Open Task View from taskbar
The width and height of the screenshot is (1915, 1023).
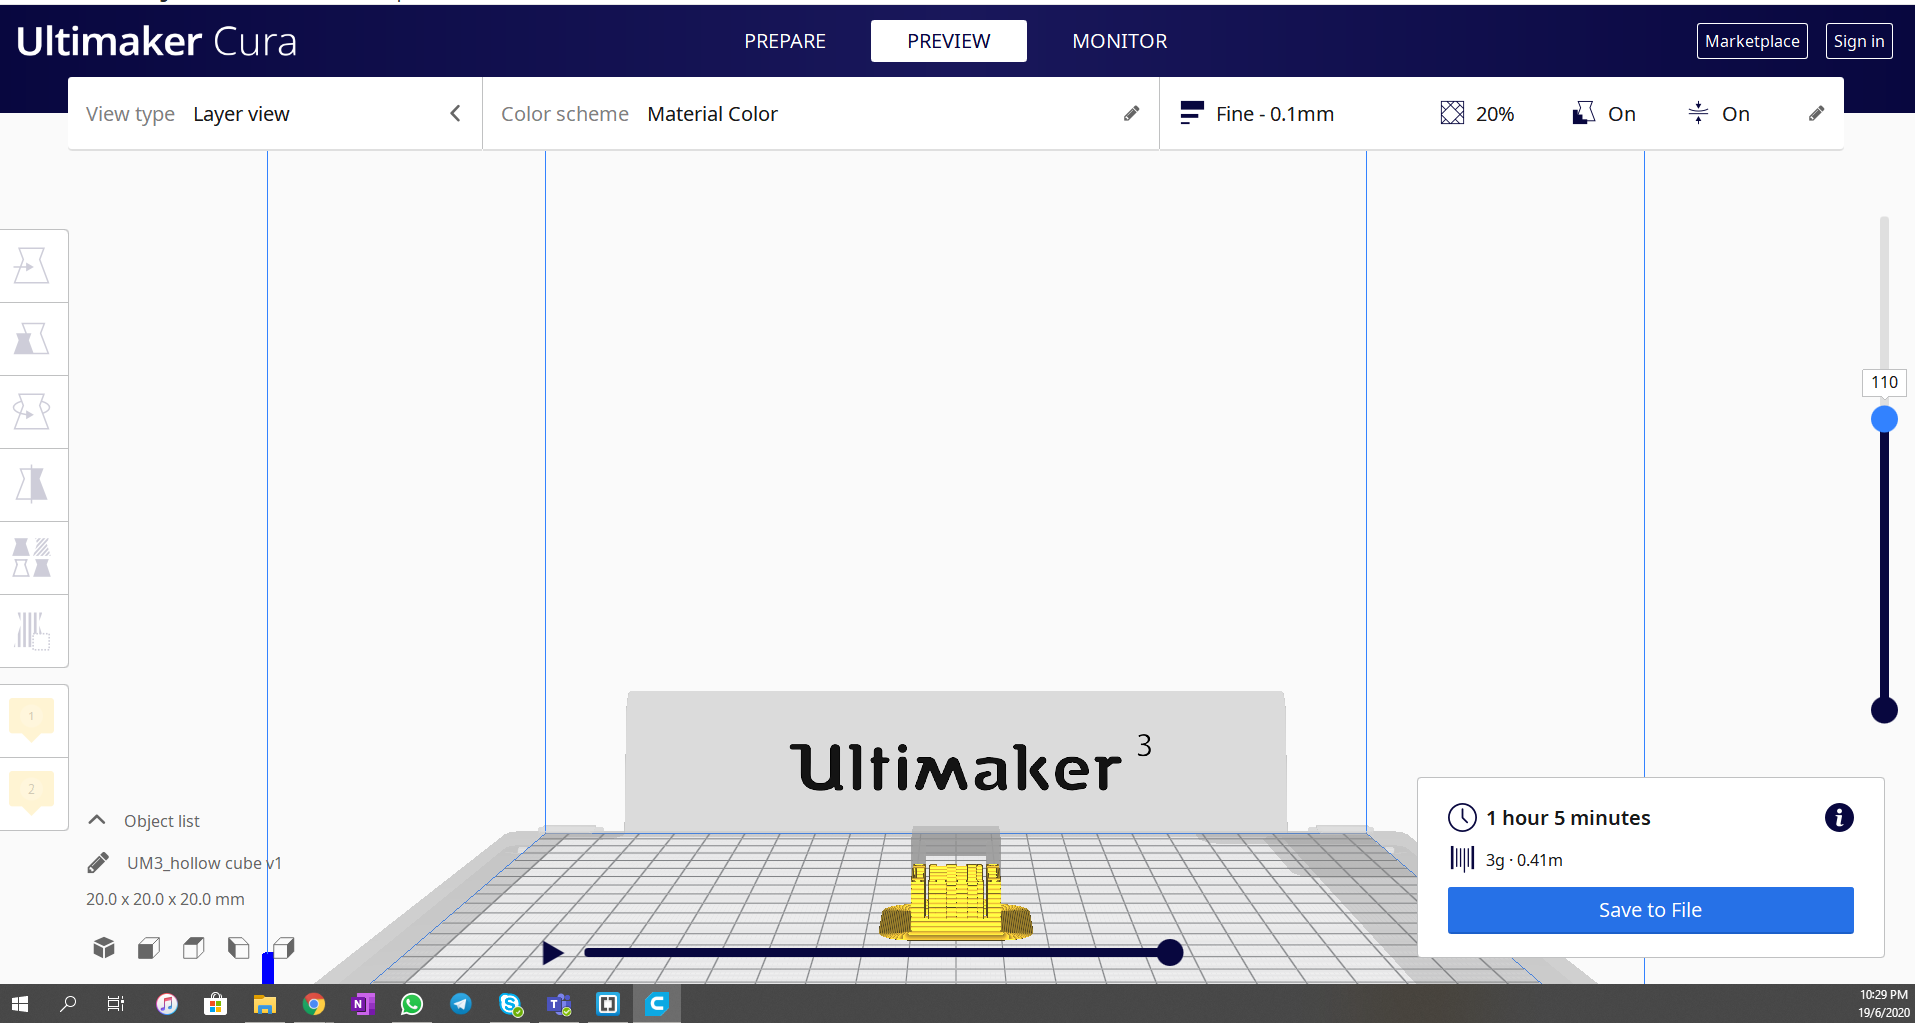click(x=116, y=1004)
